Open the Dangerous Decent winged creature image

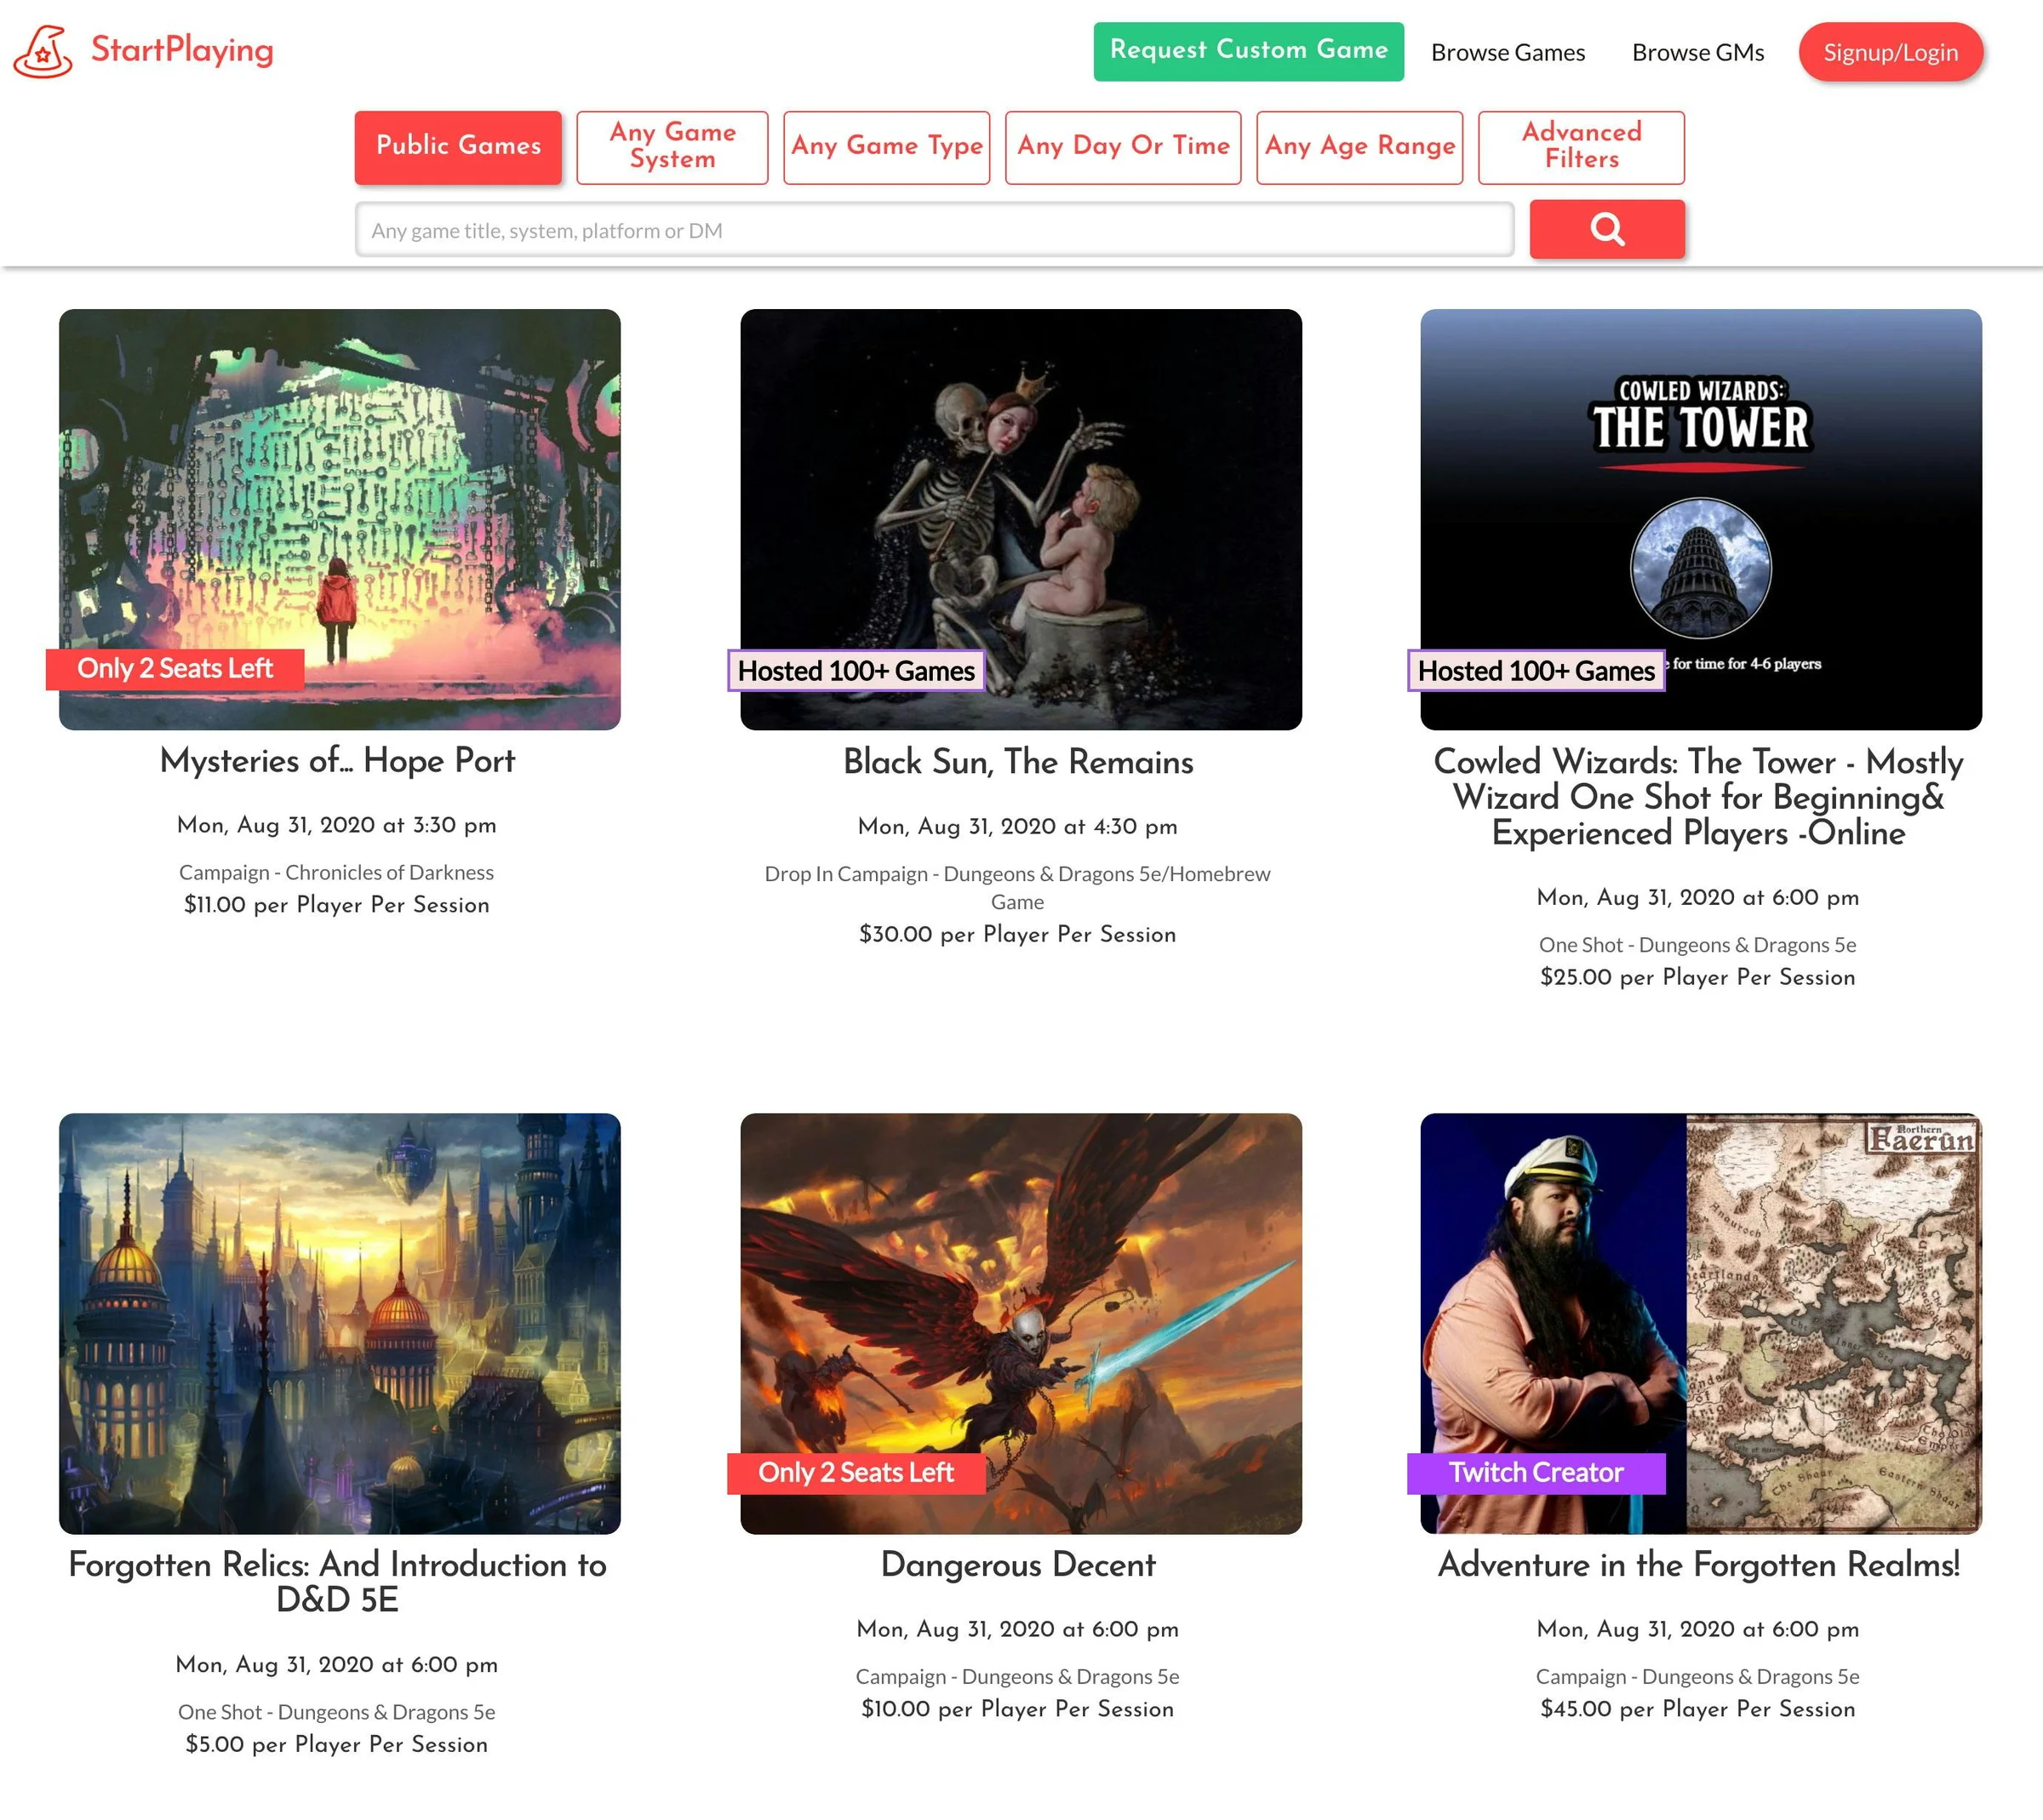(x=1020, y=1323)
